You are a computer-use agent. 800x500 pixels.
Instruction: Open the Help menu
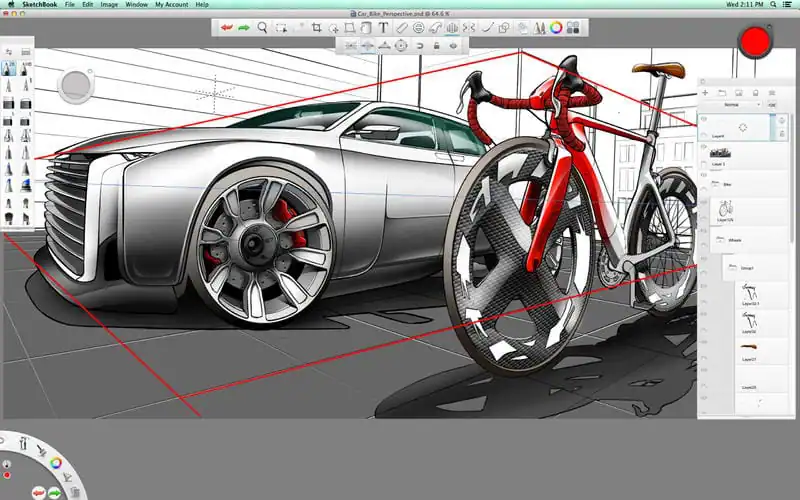(x=202, y=4)
